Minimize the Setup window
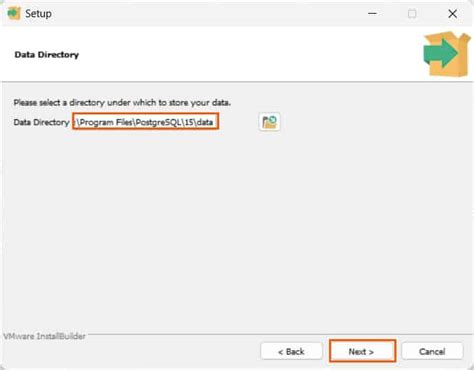Viewport: 474px width, 370px height. pyautogui.click(x=372, y=14)
